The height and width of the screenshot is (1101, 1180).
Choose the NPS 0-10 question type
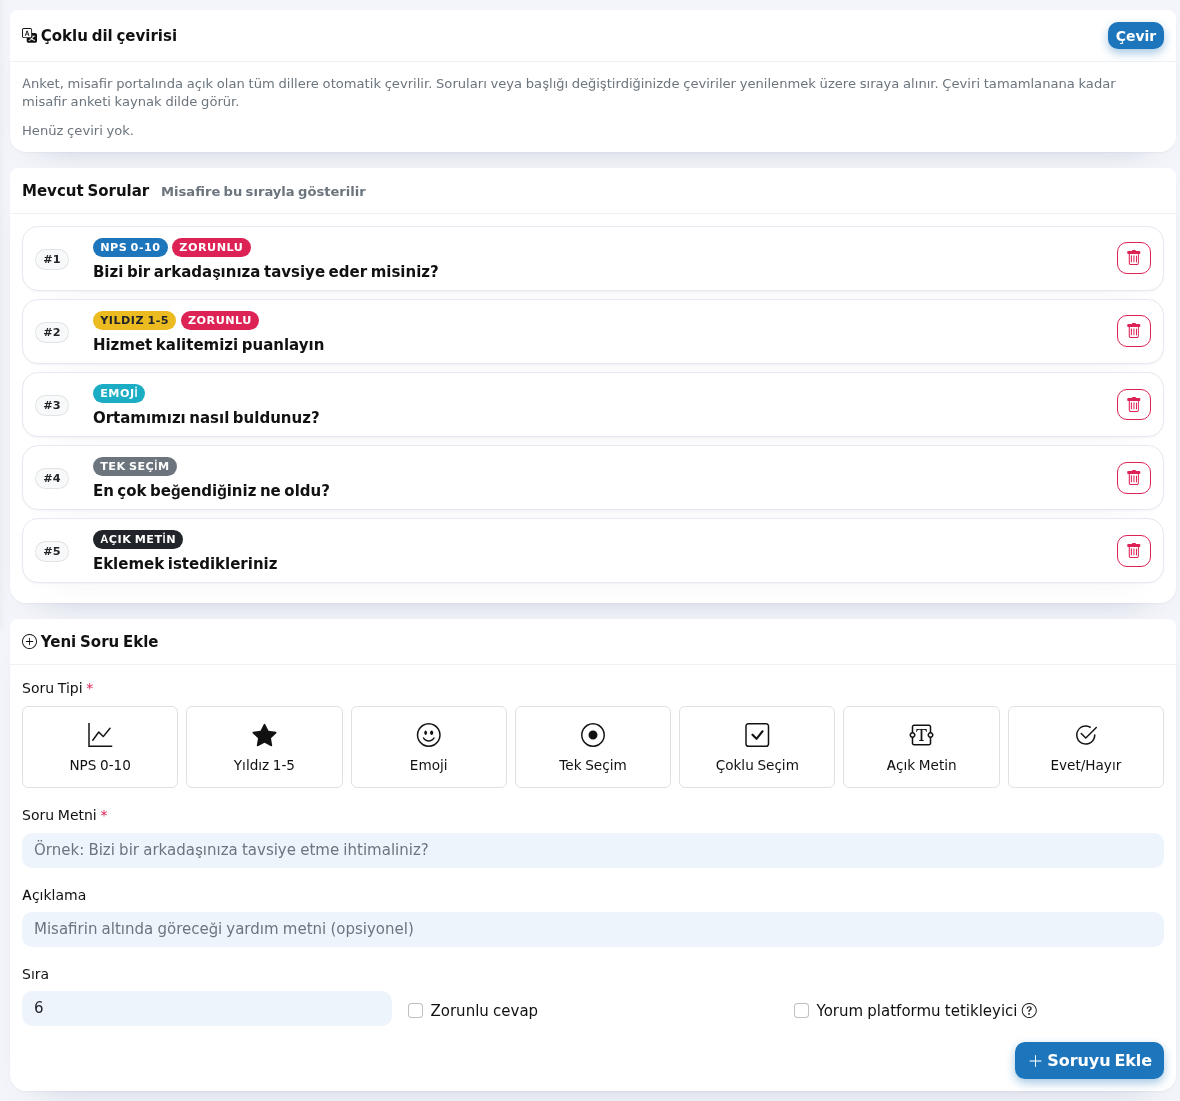[x=100, y=747]
